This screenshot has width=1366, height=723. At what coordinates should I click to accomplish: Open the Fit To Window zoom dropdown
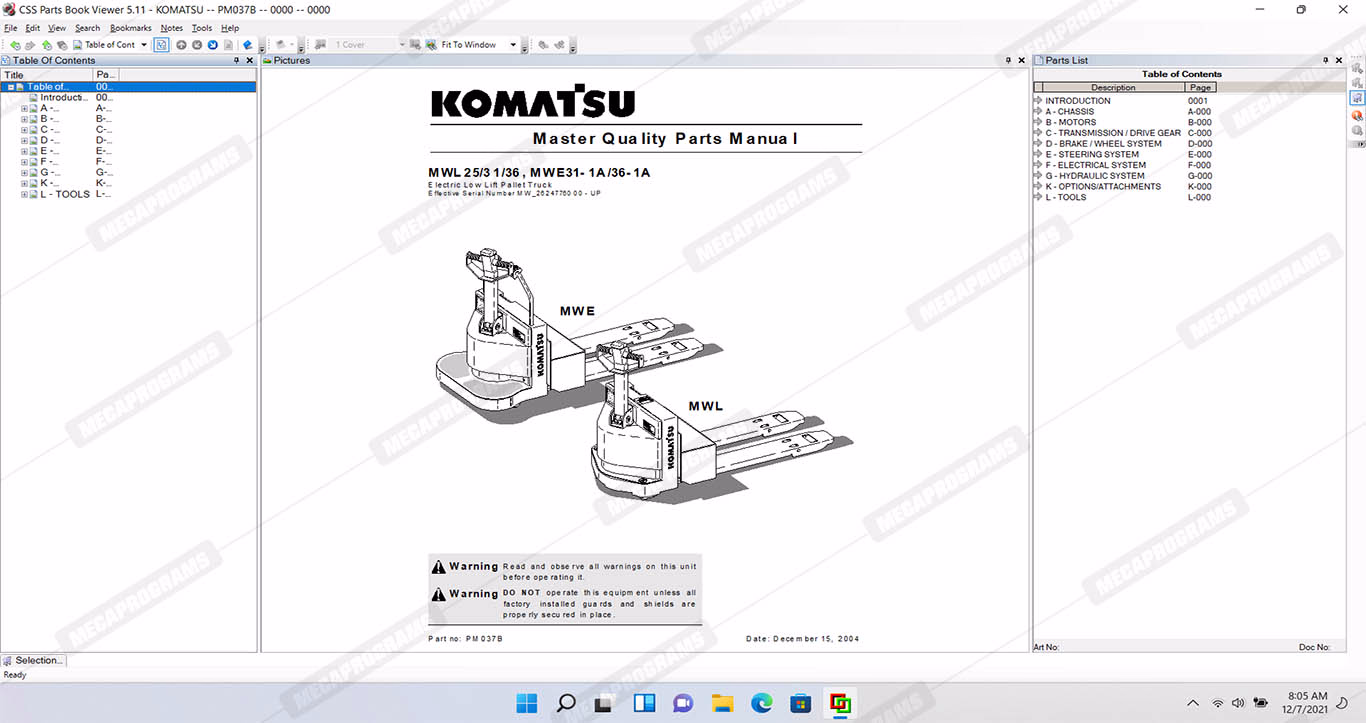[513, 45]
